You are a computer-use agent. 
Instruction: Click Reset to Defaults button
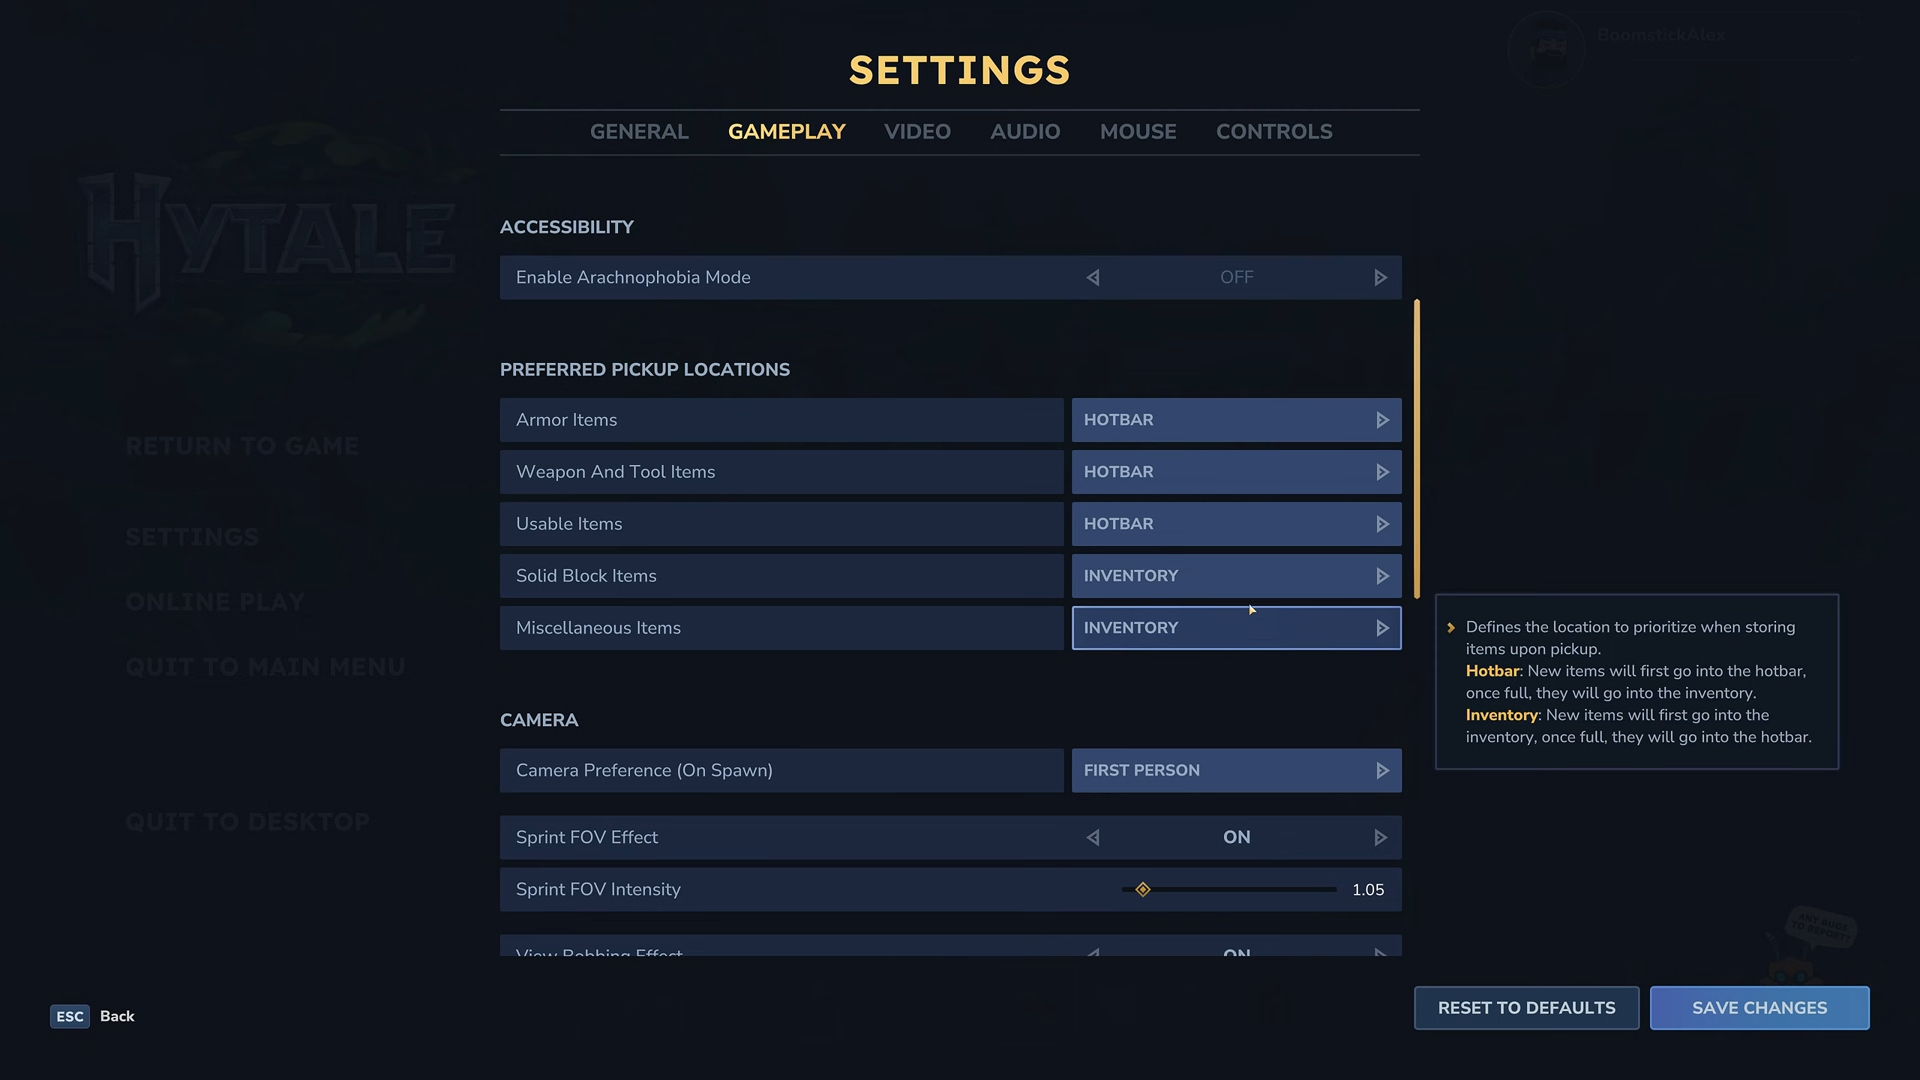(x=1526, y=1008)
